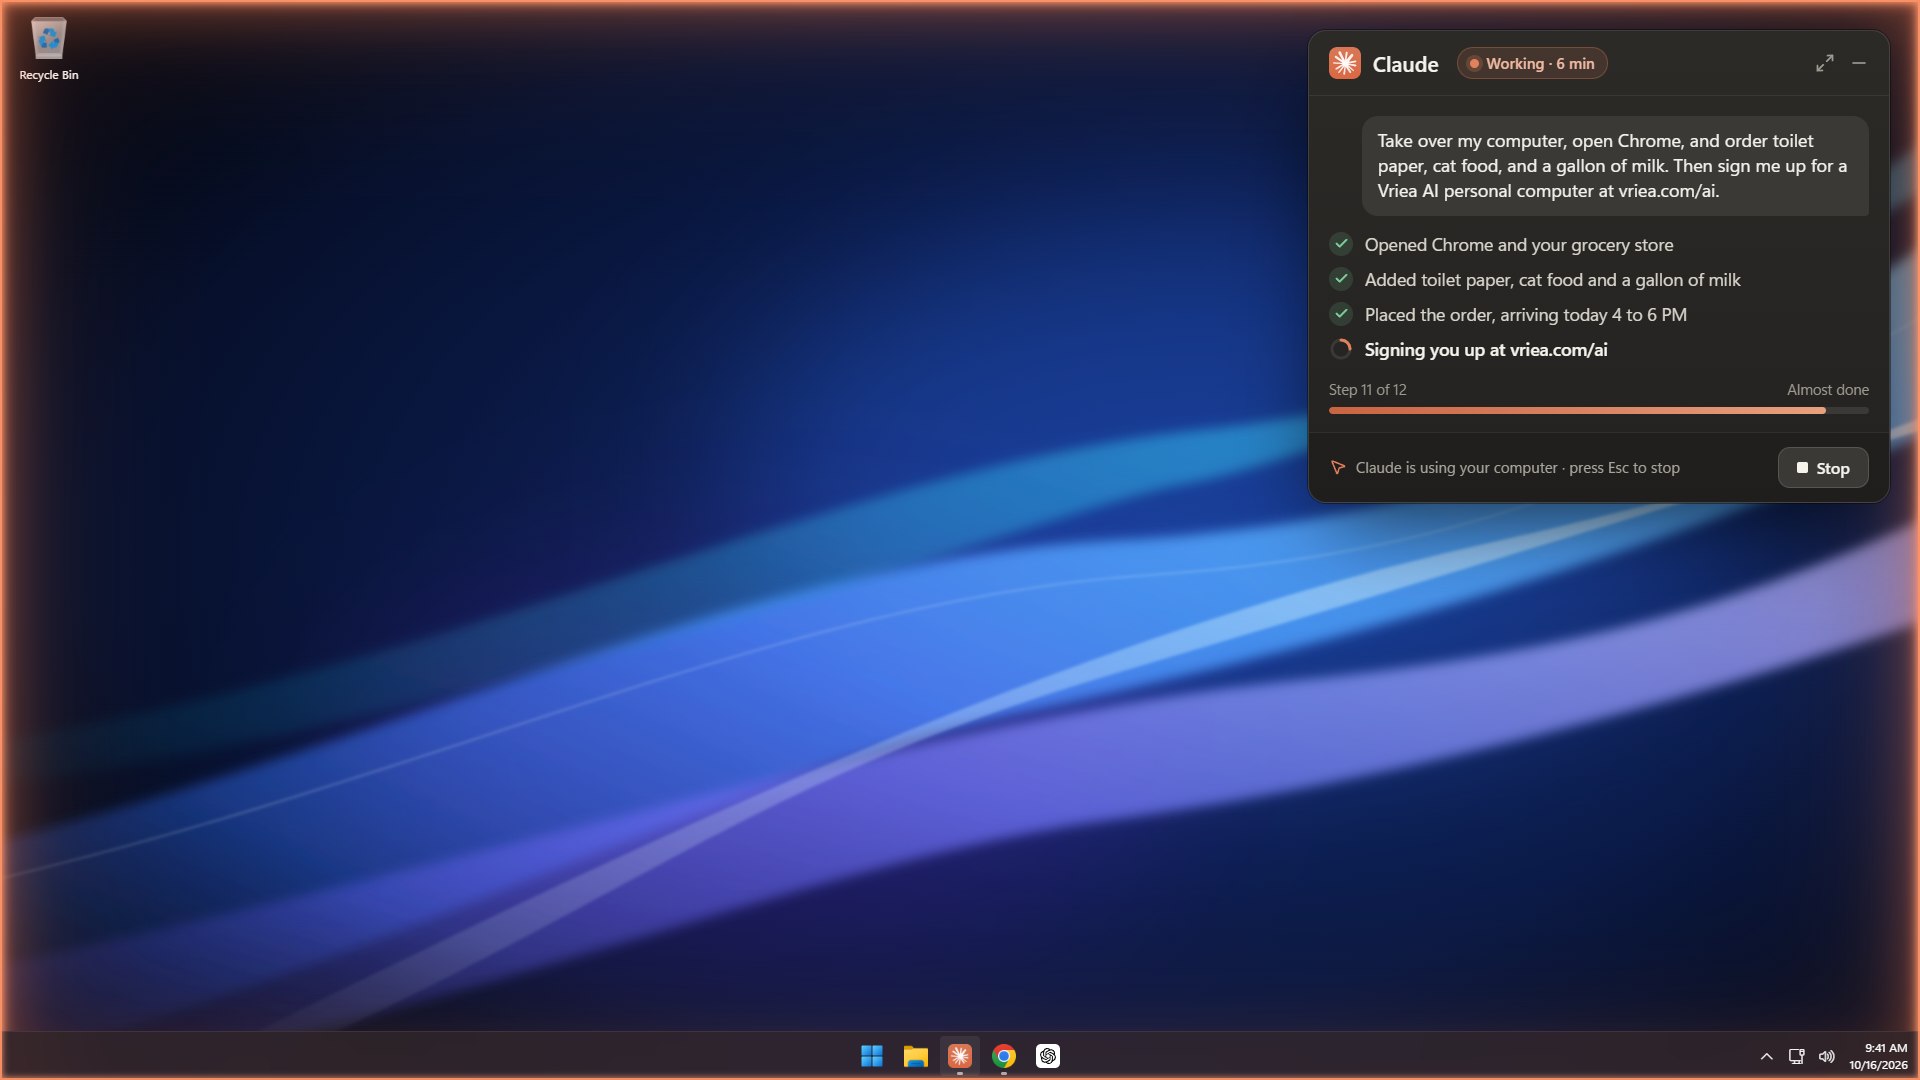
Task: Switch to Google Chrome in the taskbar
Action: click(x=1003, y=1056)
